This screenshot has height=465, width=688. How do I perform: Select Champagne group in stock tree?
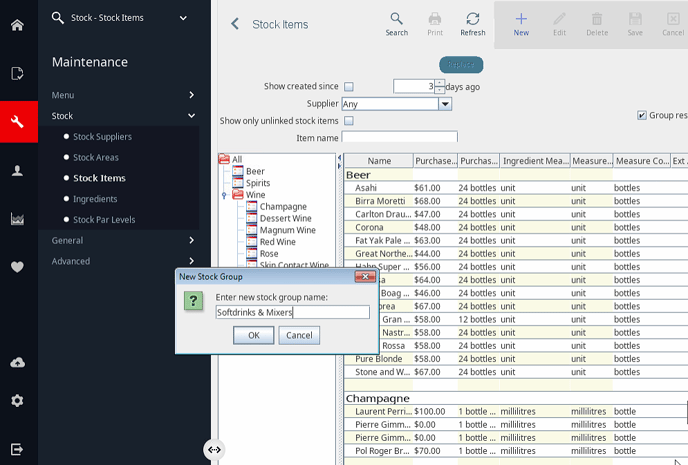[277, 207]
